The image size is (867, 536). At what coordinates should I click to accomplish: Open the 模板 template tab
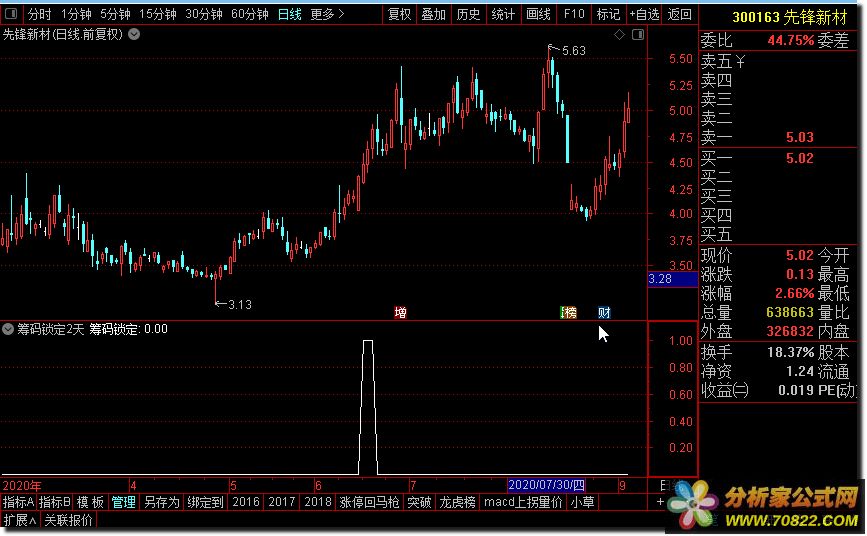pyautogui.click(x=90, y=502)
